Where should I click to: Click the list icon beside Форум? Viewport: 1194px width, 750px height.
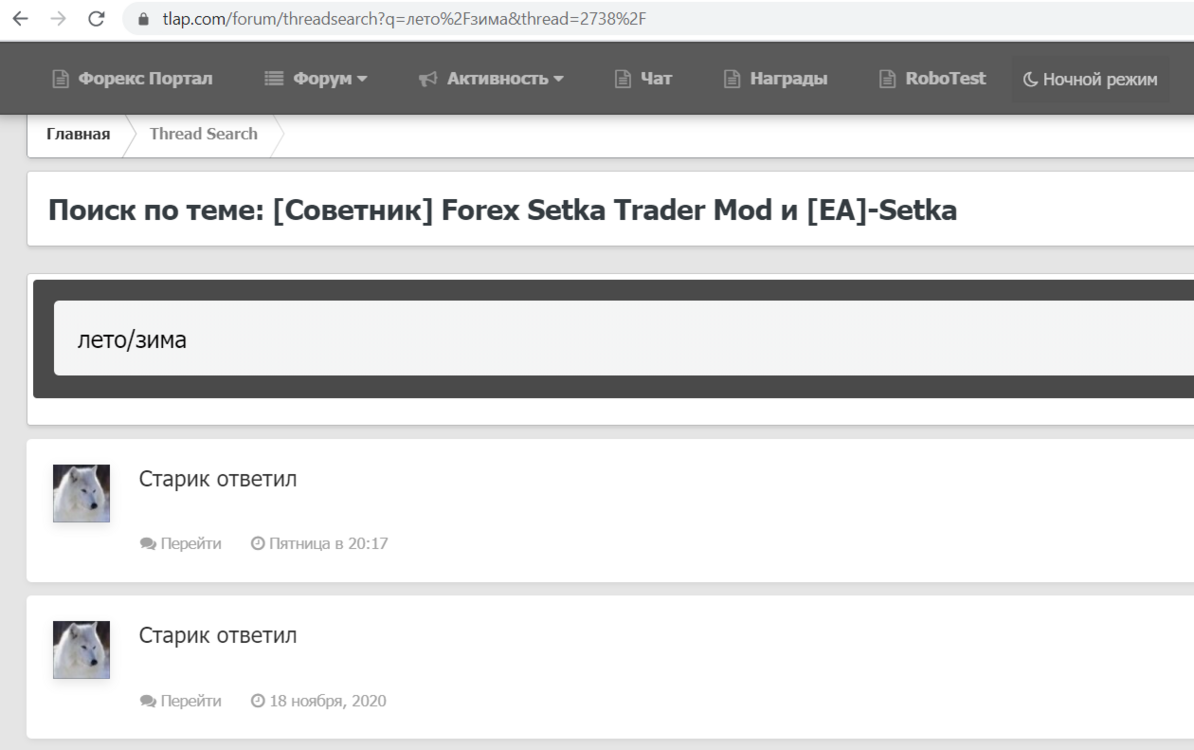(273, 78)
